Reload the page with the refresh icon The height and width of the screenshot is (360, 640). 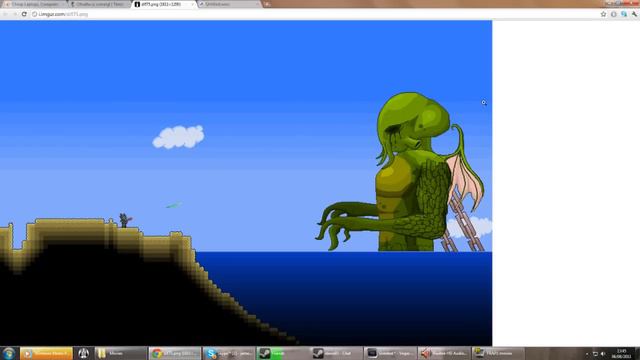click(x=24, y=14)
